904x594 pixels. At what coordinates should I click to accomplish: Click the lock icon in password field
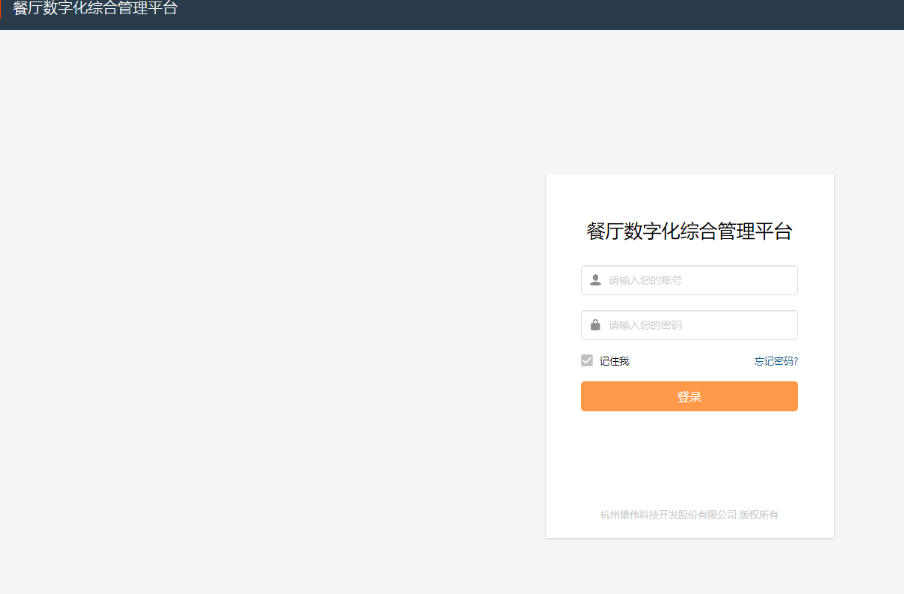tap(595, 325)
